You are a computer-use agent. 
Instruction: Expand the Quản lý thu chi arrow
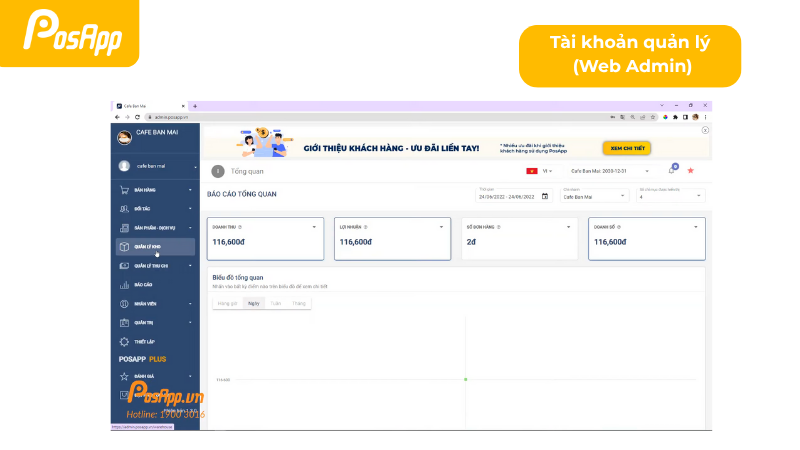190,266
